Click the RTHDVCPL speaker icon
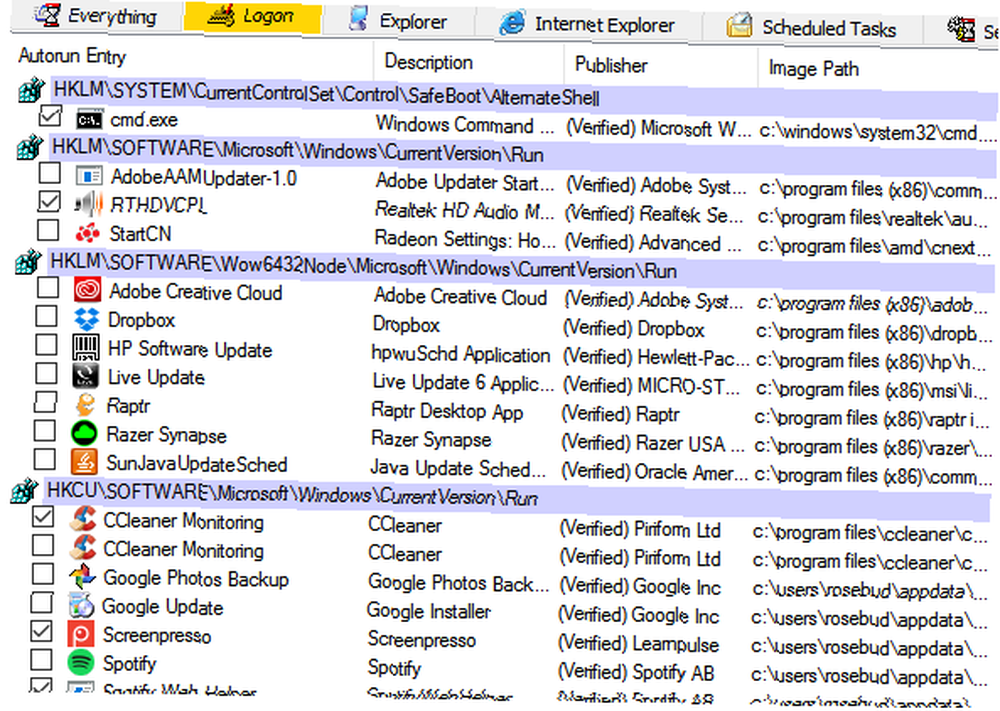This screenshot has width=1000, height=711. click(x=88, y=205)
